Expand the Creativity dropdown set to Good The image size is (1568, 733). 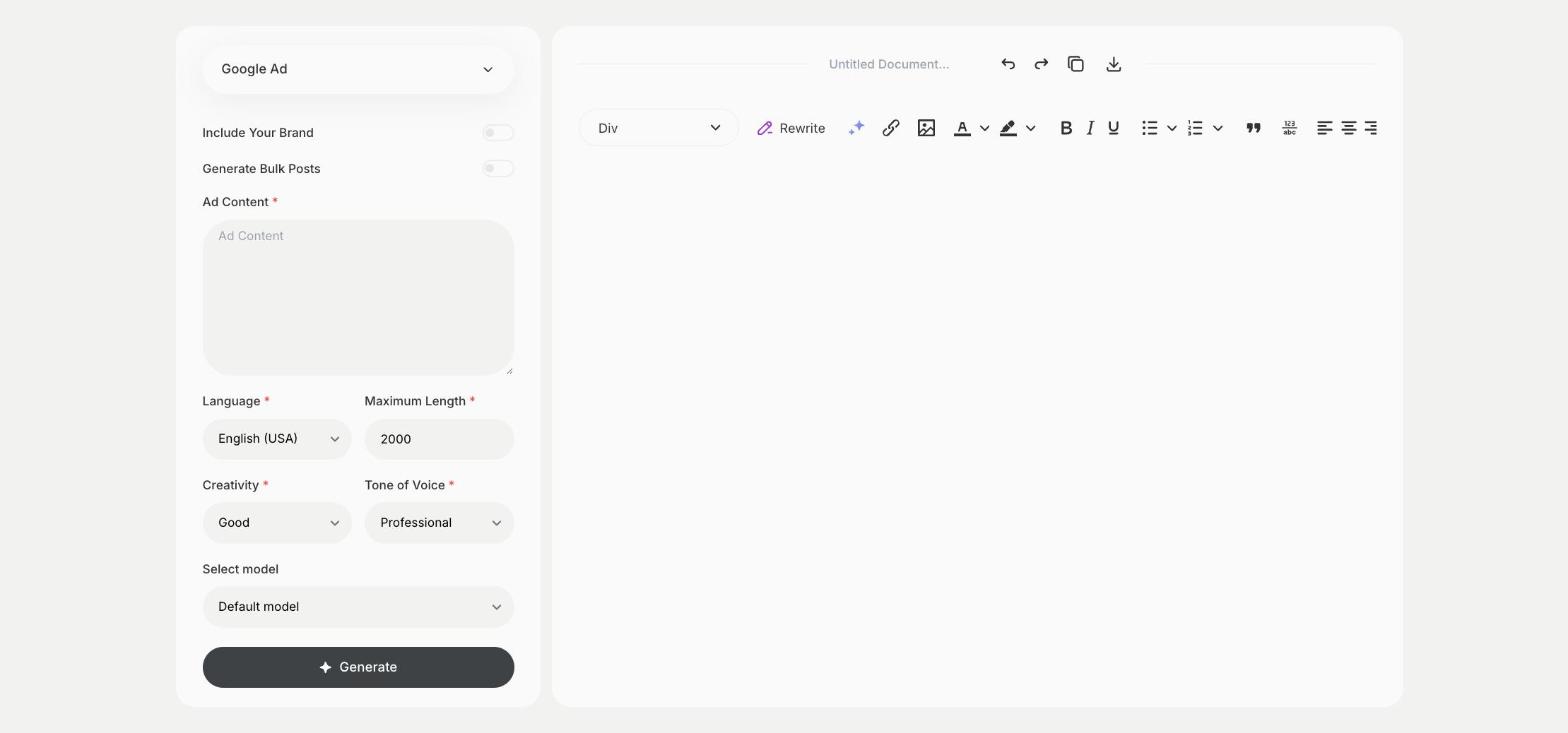tap(277, 523)
